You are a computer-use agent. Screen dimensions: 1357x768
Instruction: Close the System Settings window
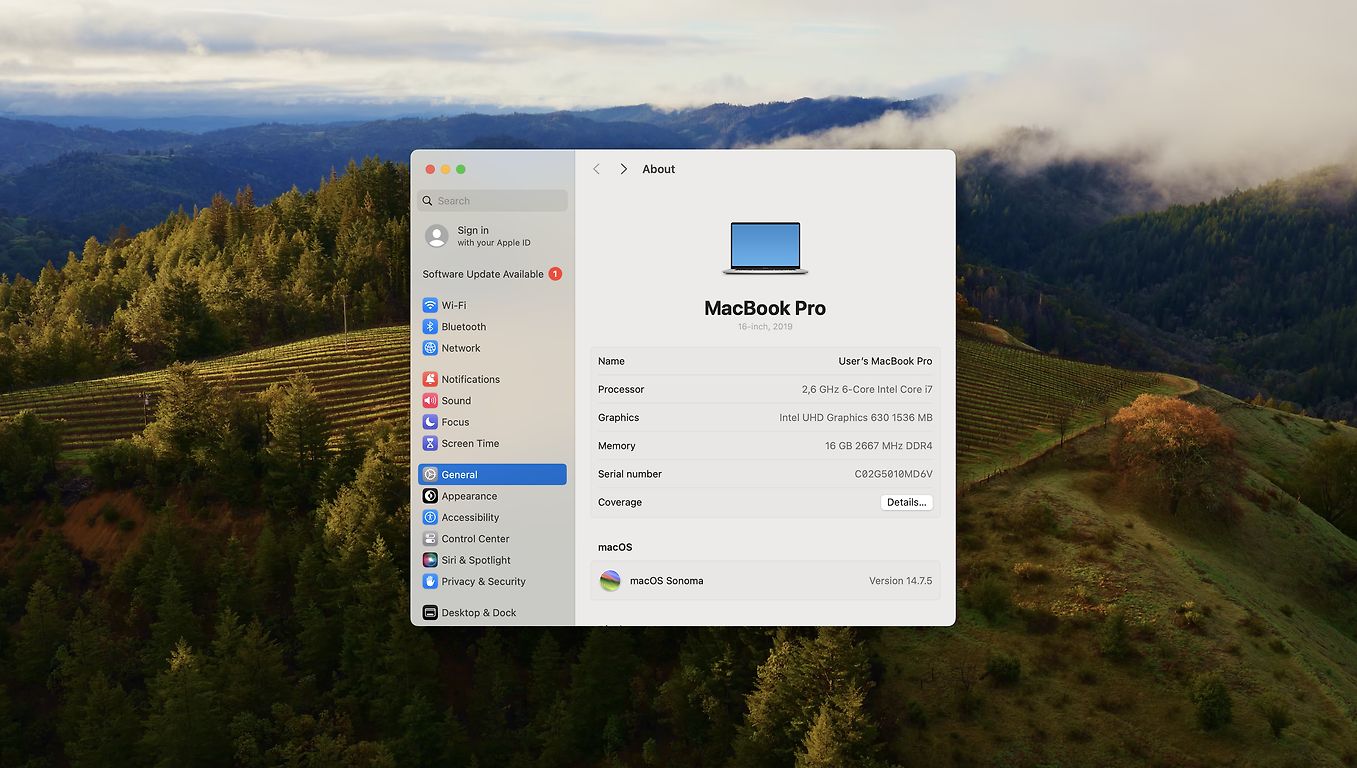[430, 169]
